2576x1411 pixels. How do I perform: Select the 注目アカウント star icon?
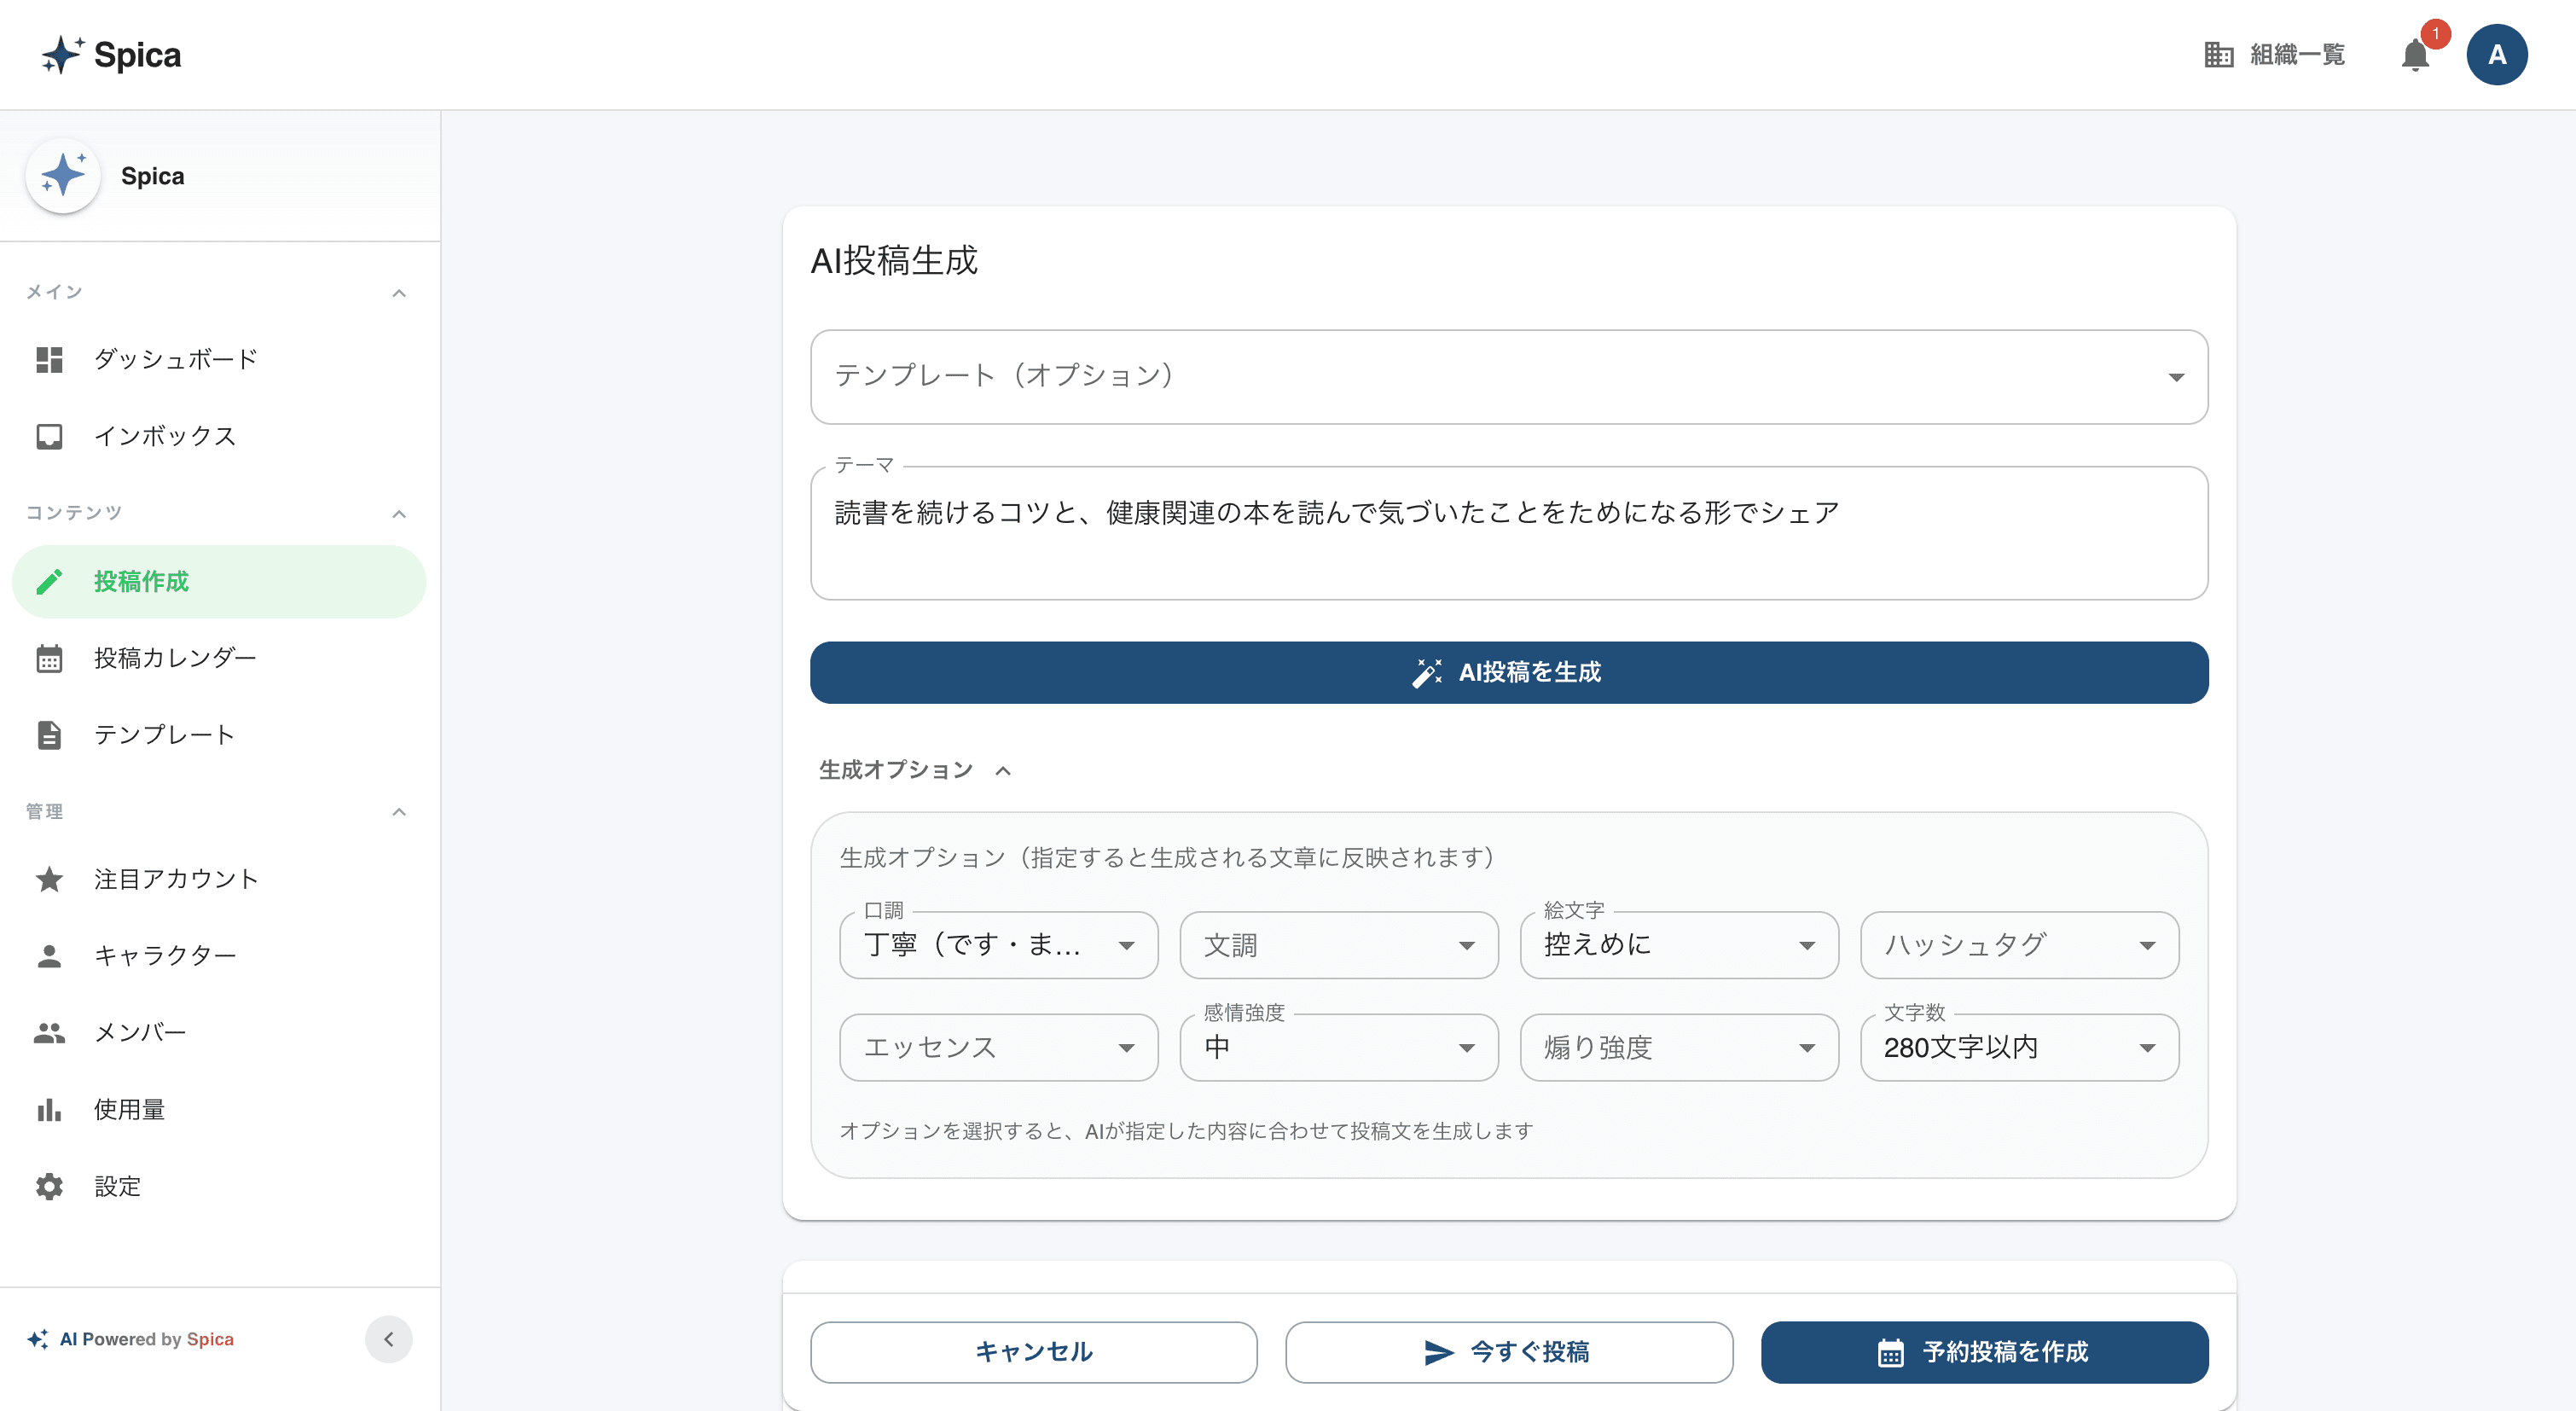(x=49, y=879)
